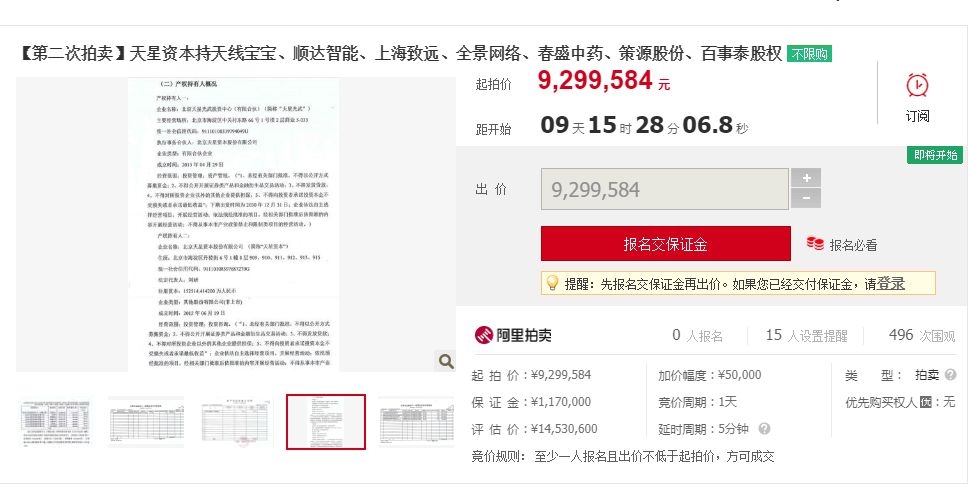Select the third thumbnail with red stamp

pyautogui.click(x=236, y=422)
